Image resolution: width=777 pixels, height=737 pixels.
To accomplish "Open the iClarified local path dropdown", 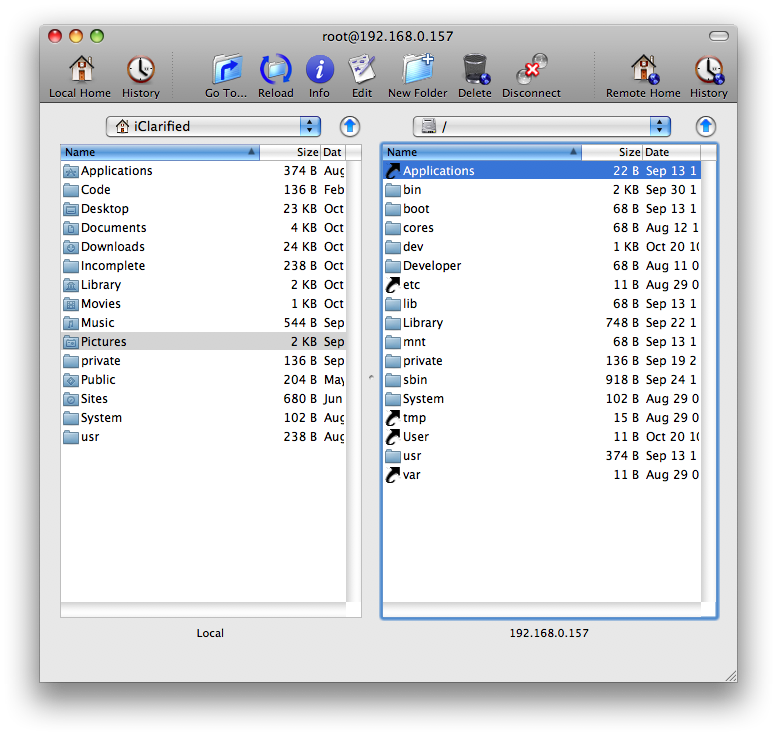I will 213,126.
